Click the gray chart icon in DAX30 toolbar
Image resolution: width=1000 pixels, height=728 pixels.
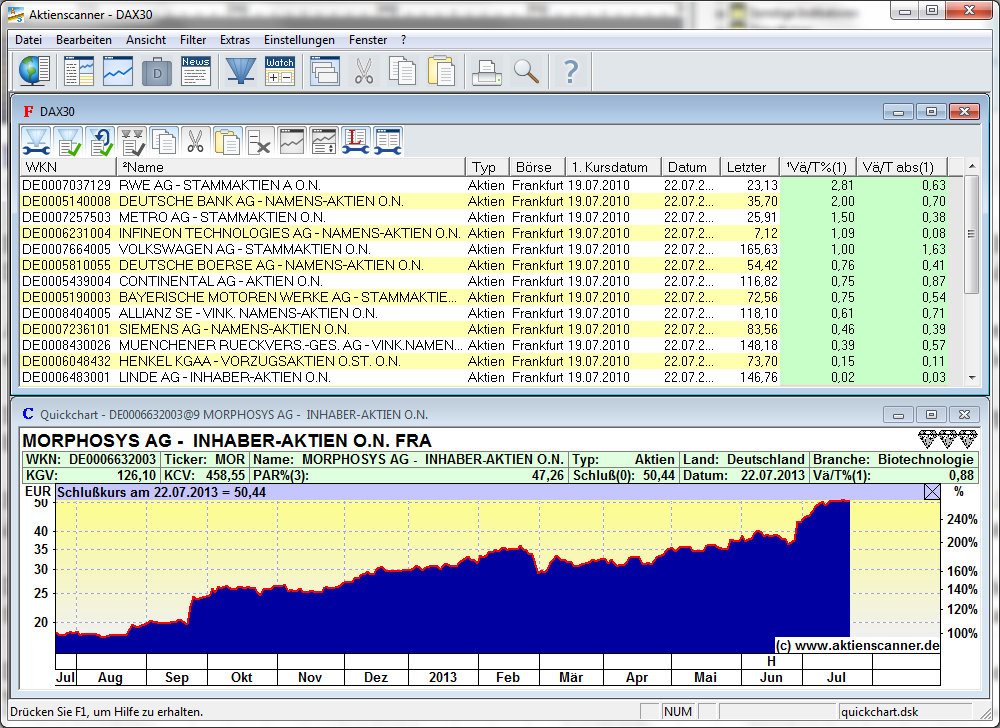click(x=291, y=141)
